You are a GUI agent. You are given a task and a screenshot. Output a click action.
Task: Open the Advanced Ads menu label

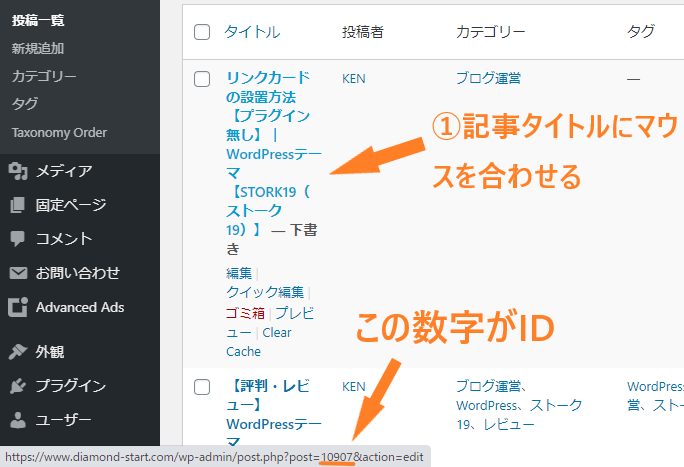click(80, 307)
